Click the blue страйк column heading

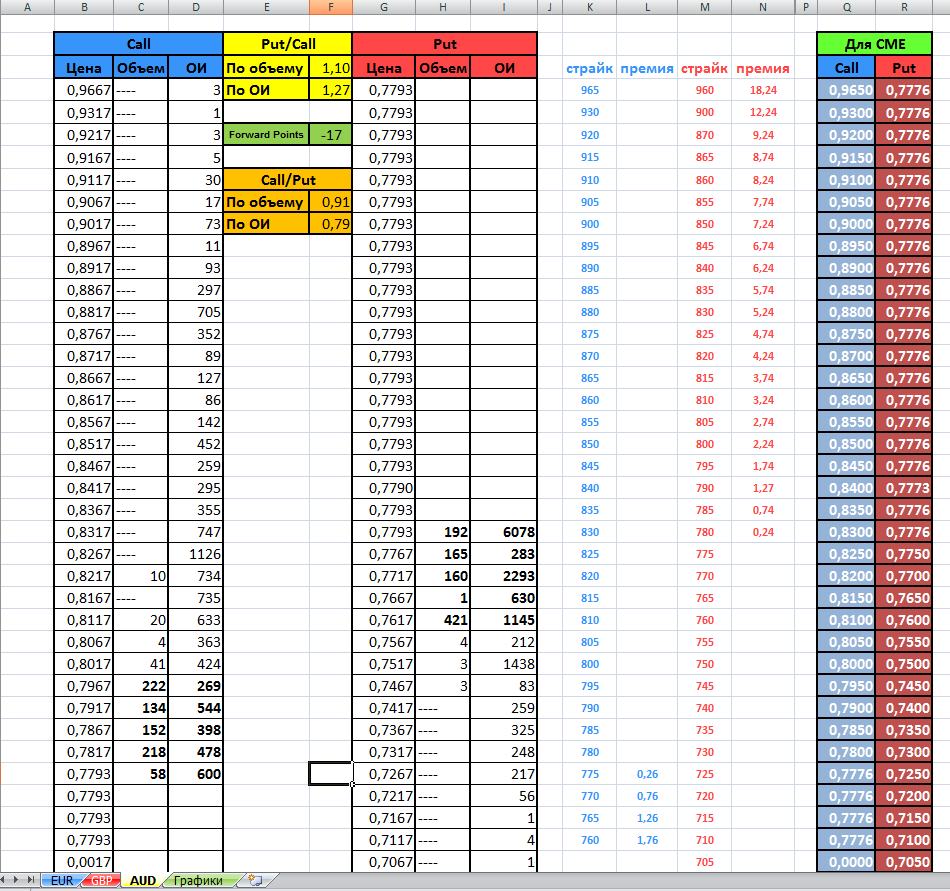point(590,68)
